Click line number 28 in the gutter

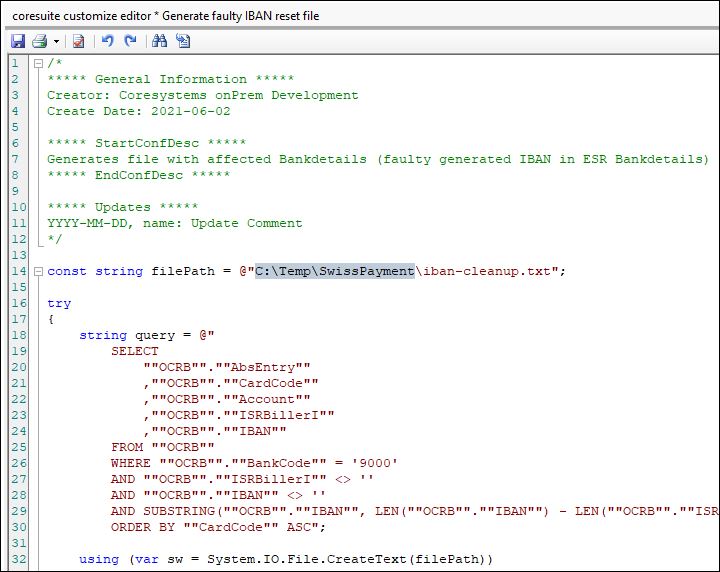click(14, 495)
